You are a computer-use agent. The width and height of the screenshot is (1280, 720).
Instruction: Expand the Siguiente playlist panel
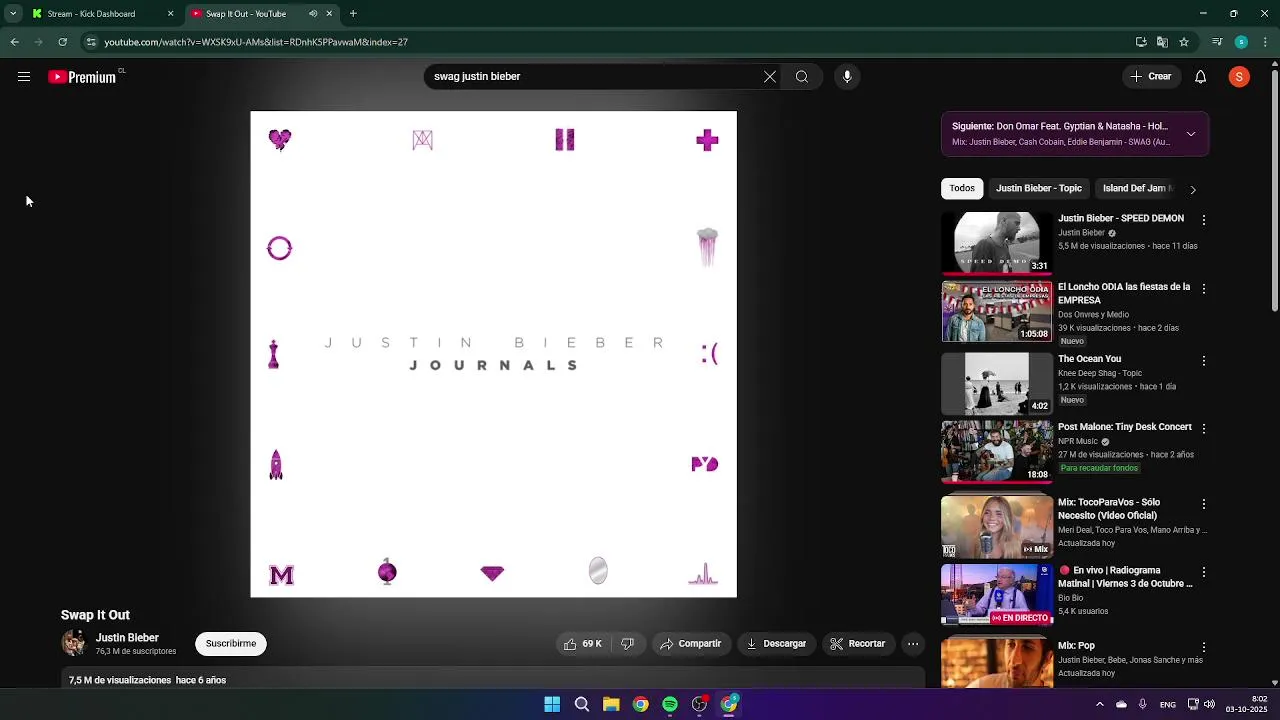pos(1191,134)
